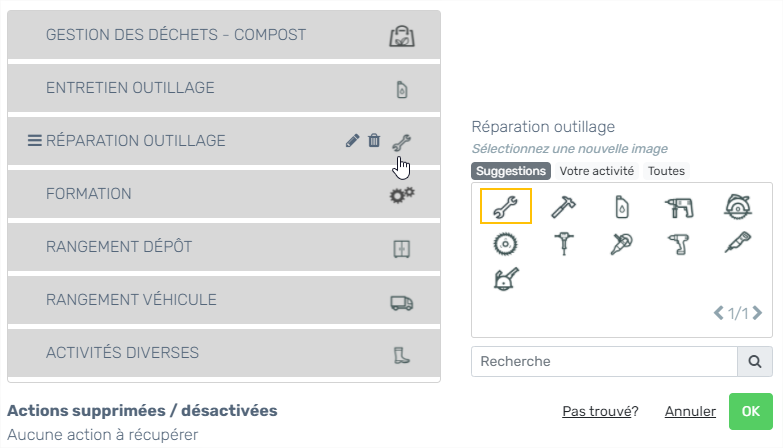This screenshot has height=448, width=783.
Task: Pick the oil bottle icon in suggestions grid
Action: tap(622, 206)
